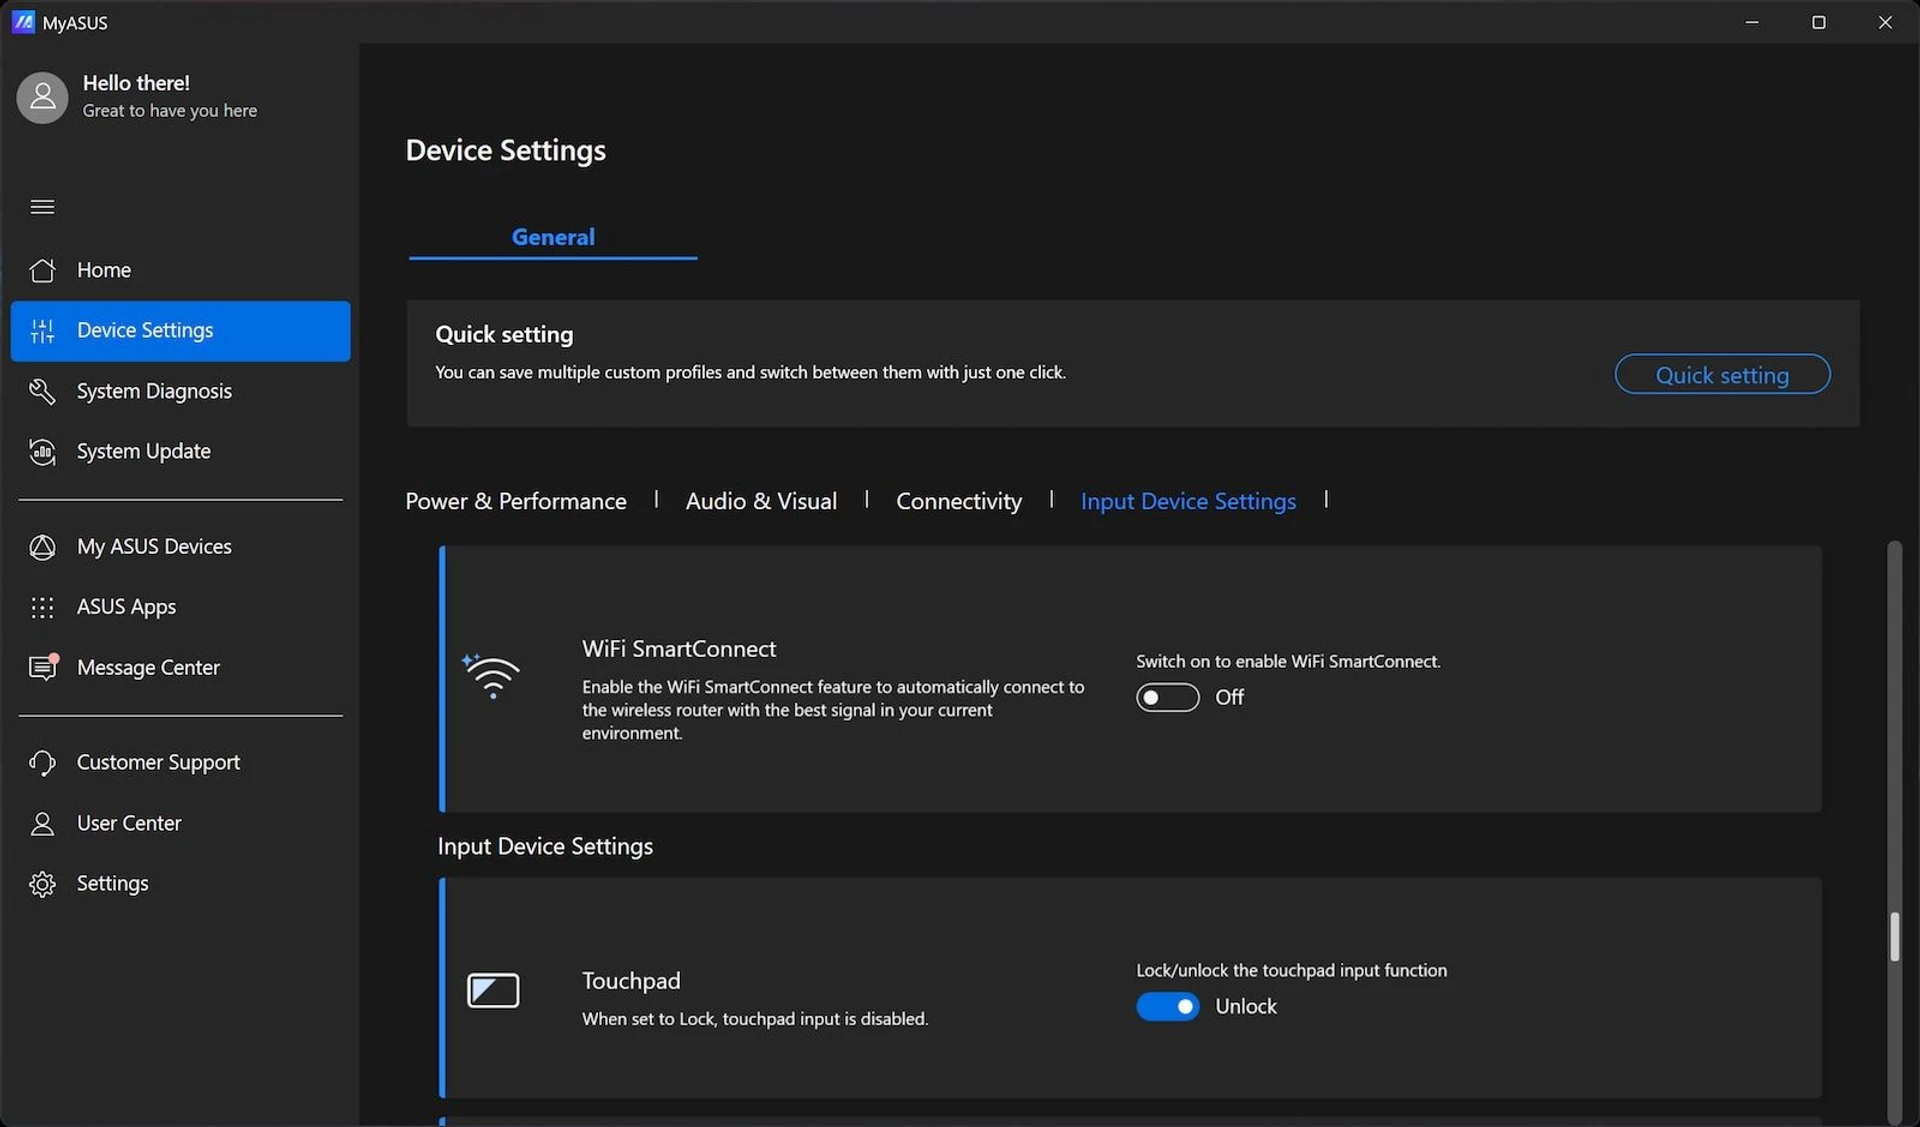The image size is (1920, 1127).
Task: Click the 'Hello there!' greeting text
Action: coord(136,83)
